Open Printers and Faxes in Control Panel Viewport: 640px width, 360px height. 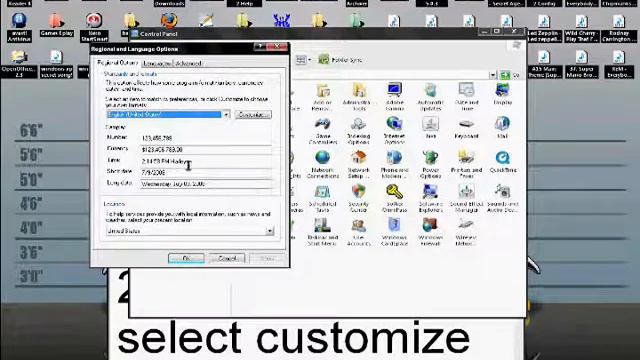coord(466,164)
